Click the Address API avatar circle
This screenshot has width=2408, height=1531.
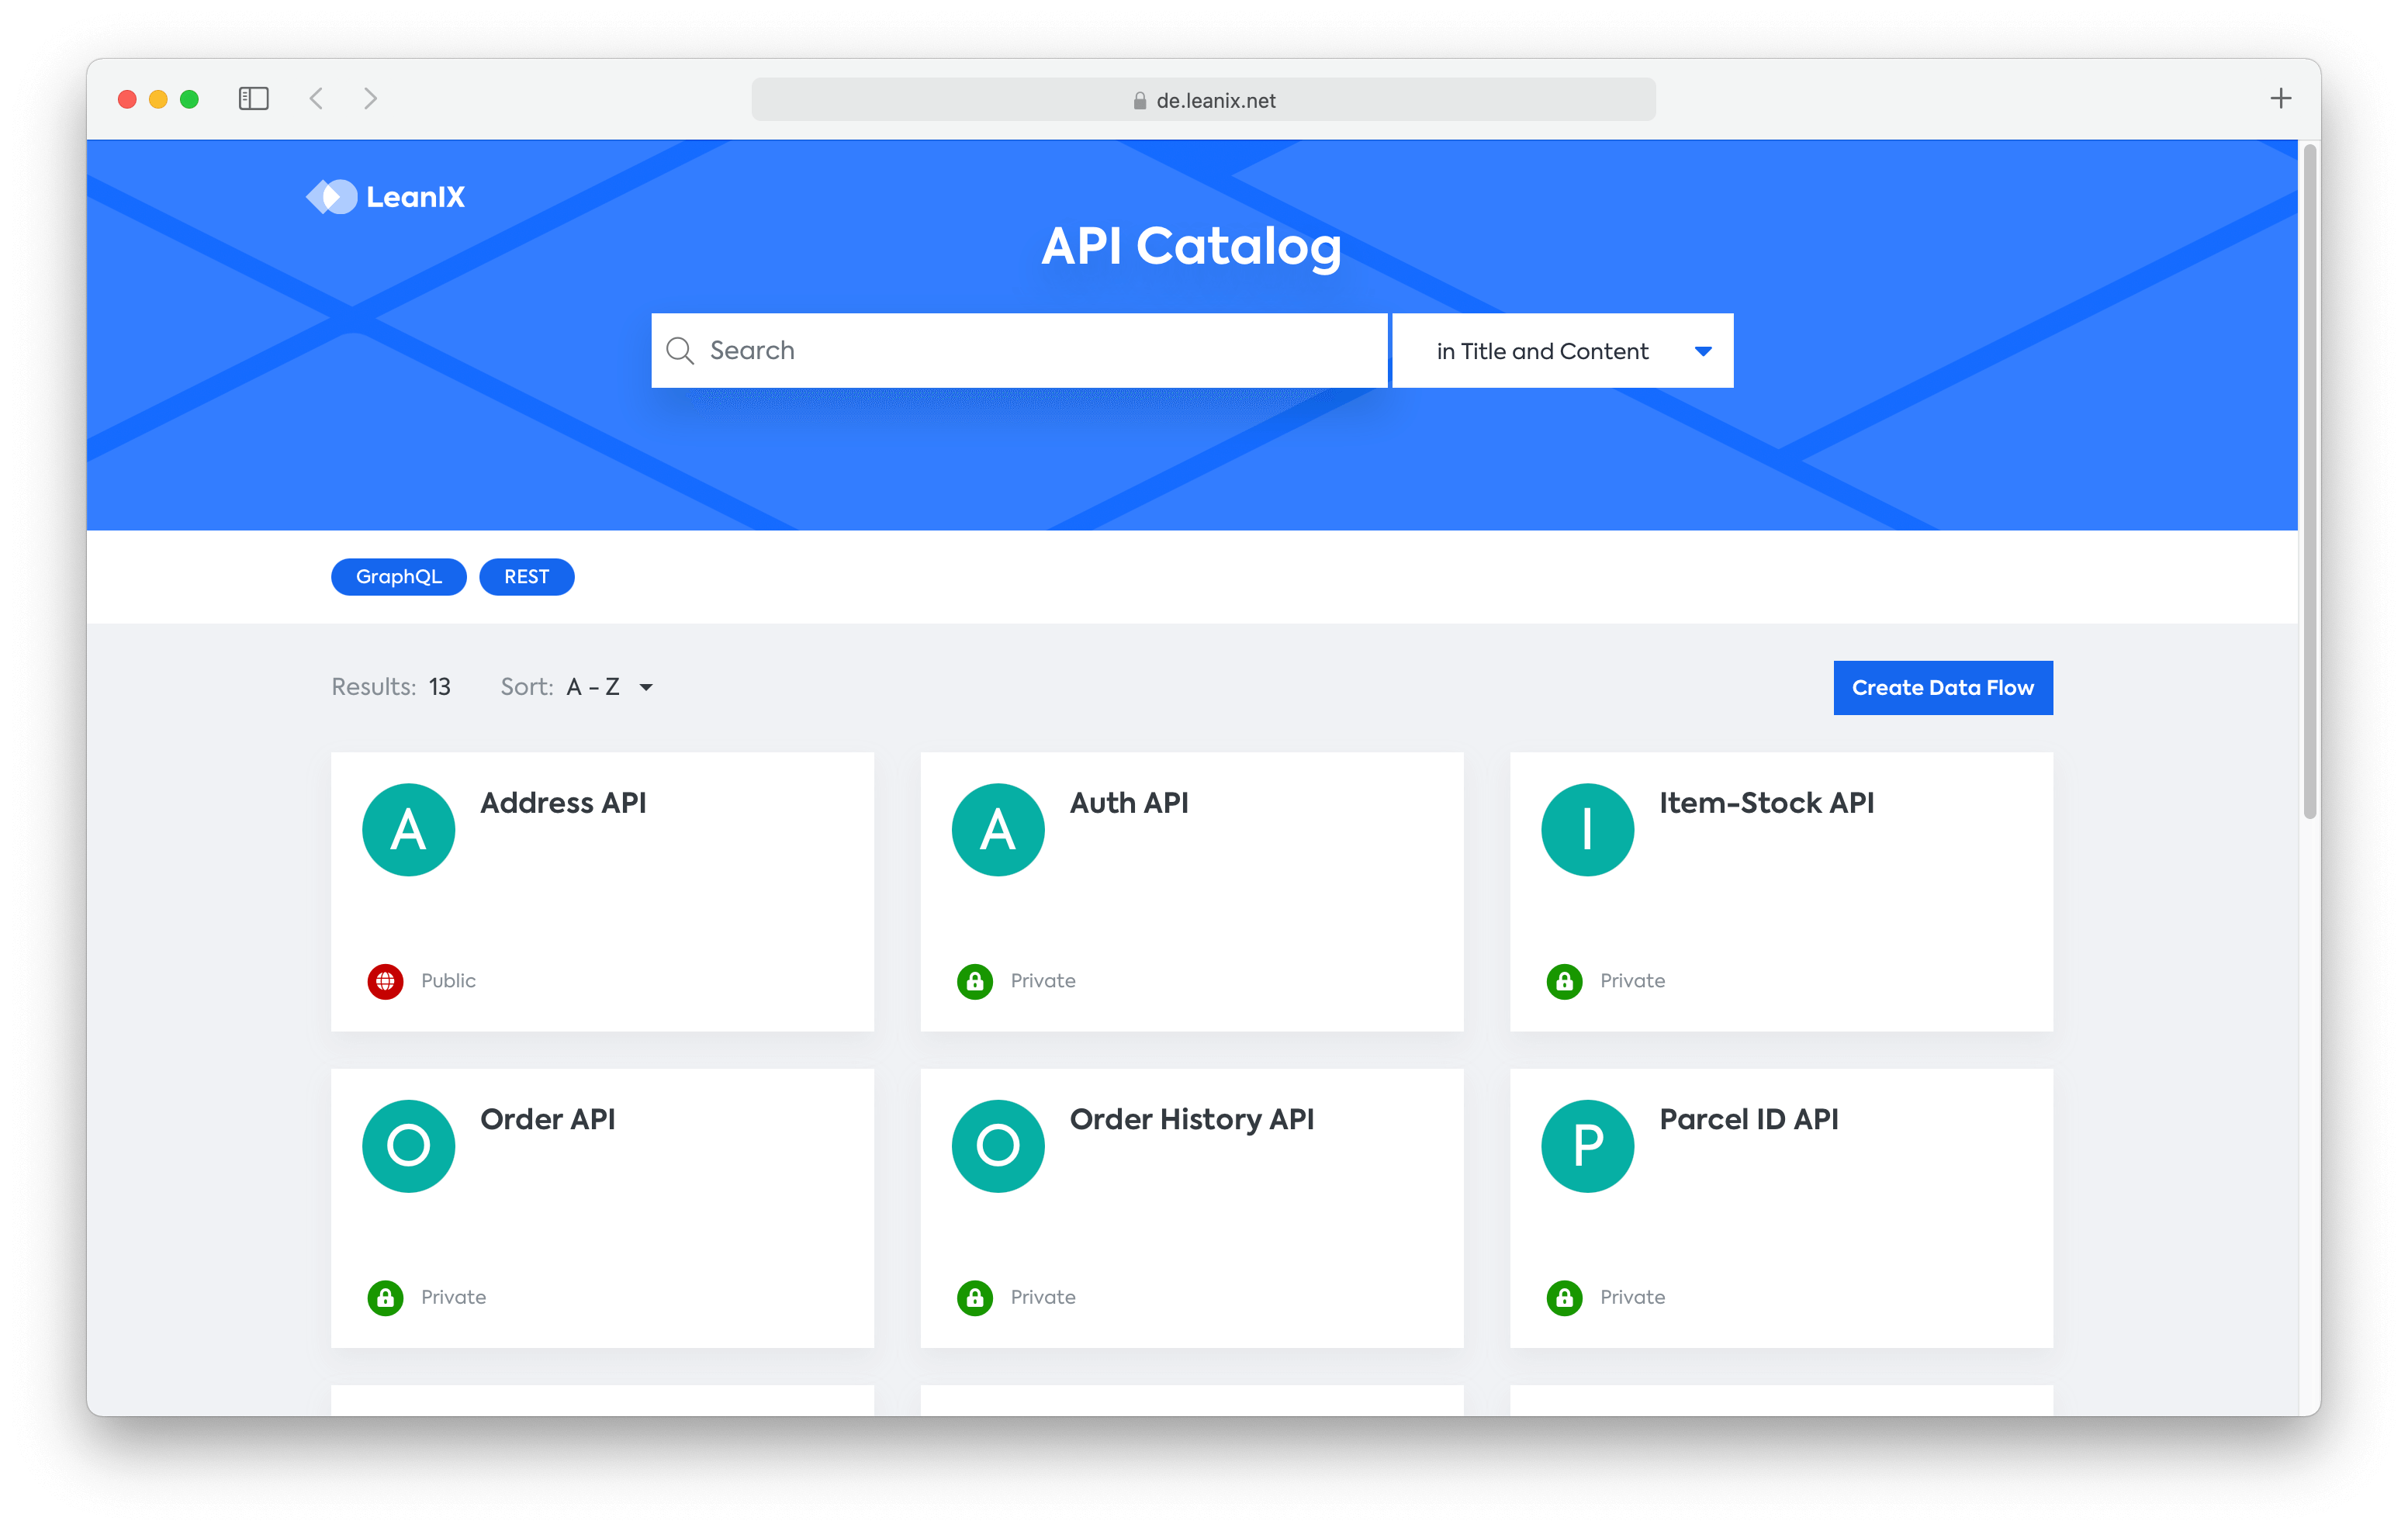click(408, 829)
